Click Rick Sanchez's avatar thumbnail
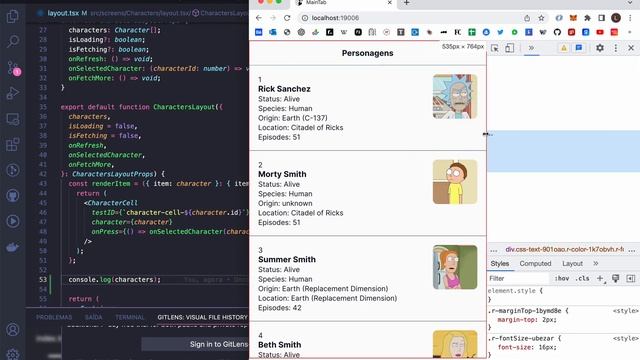 tap(455, 96)
